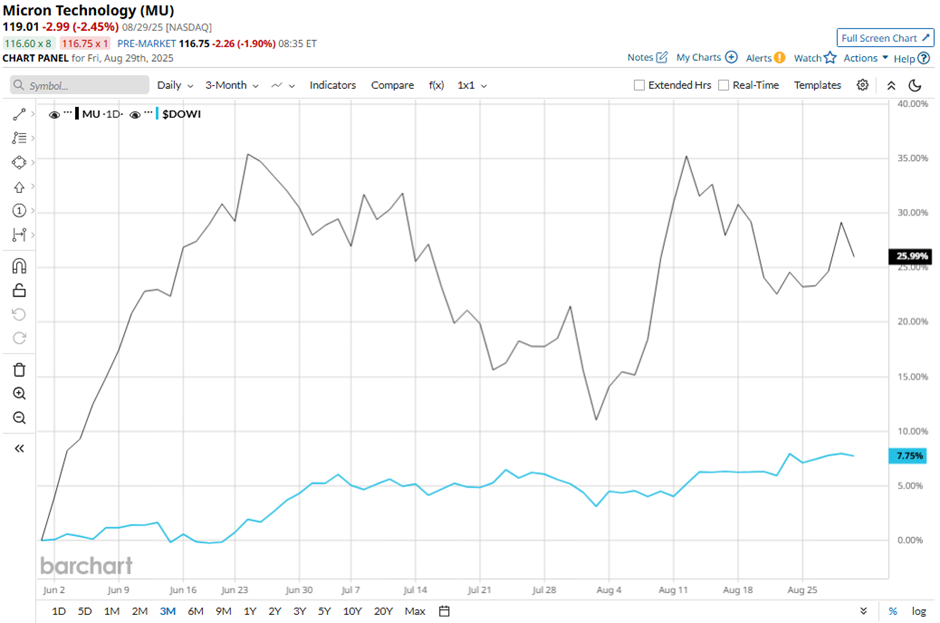Click the blue $DOWI series color swatch
The image size is (940, 623).
tap(157, 114)
